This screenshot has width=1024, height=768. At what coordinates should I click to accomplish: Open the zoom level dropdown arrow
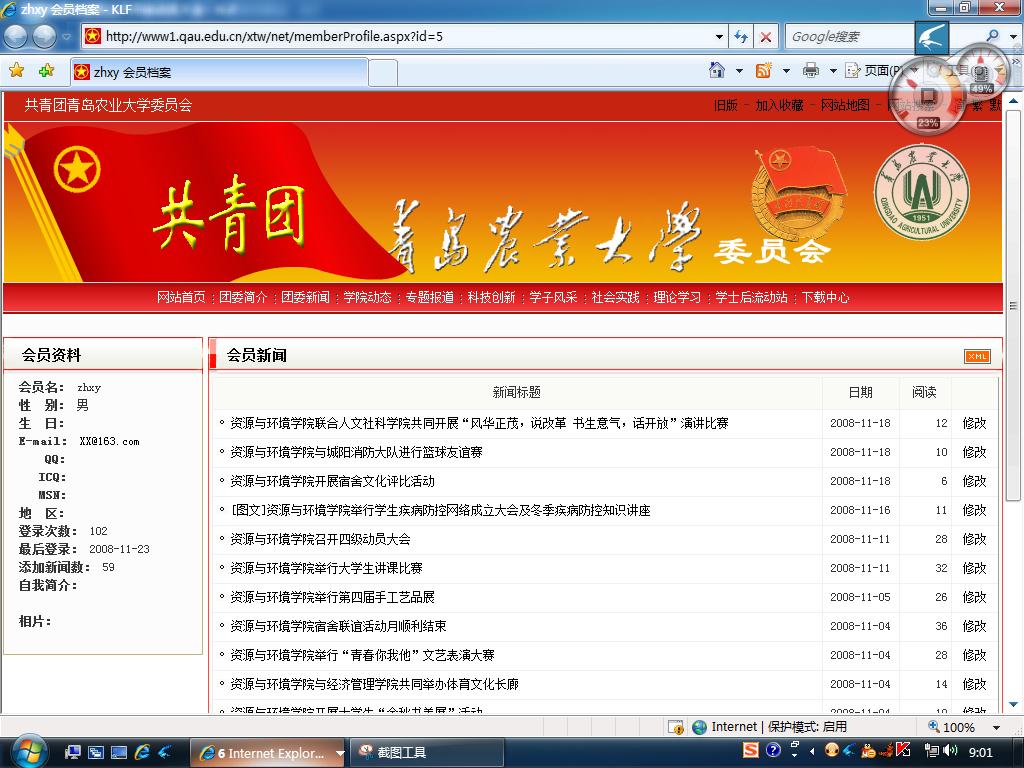tap(996, 727)
